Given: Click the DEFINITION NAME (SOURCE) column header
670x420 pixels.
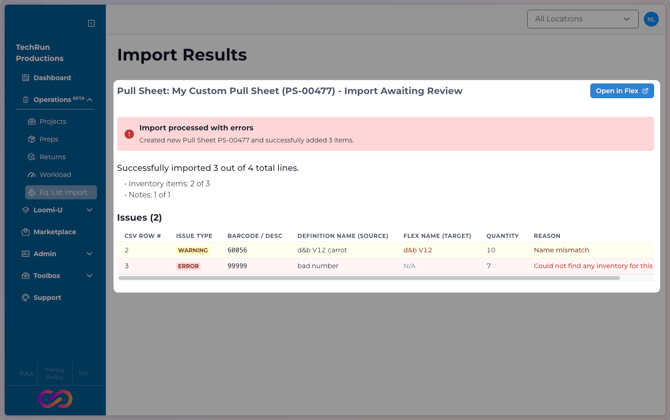Looking at the screenshot, I should [x=343, y=236].
